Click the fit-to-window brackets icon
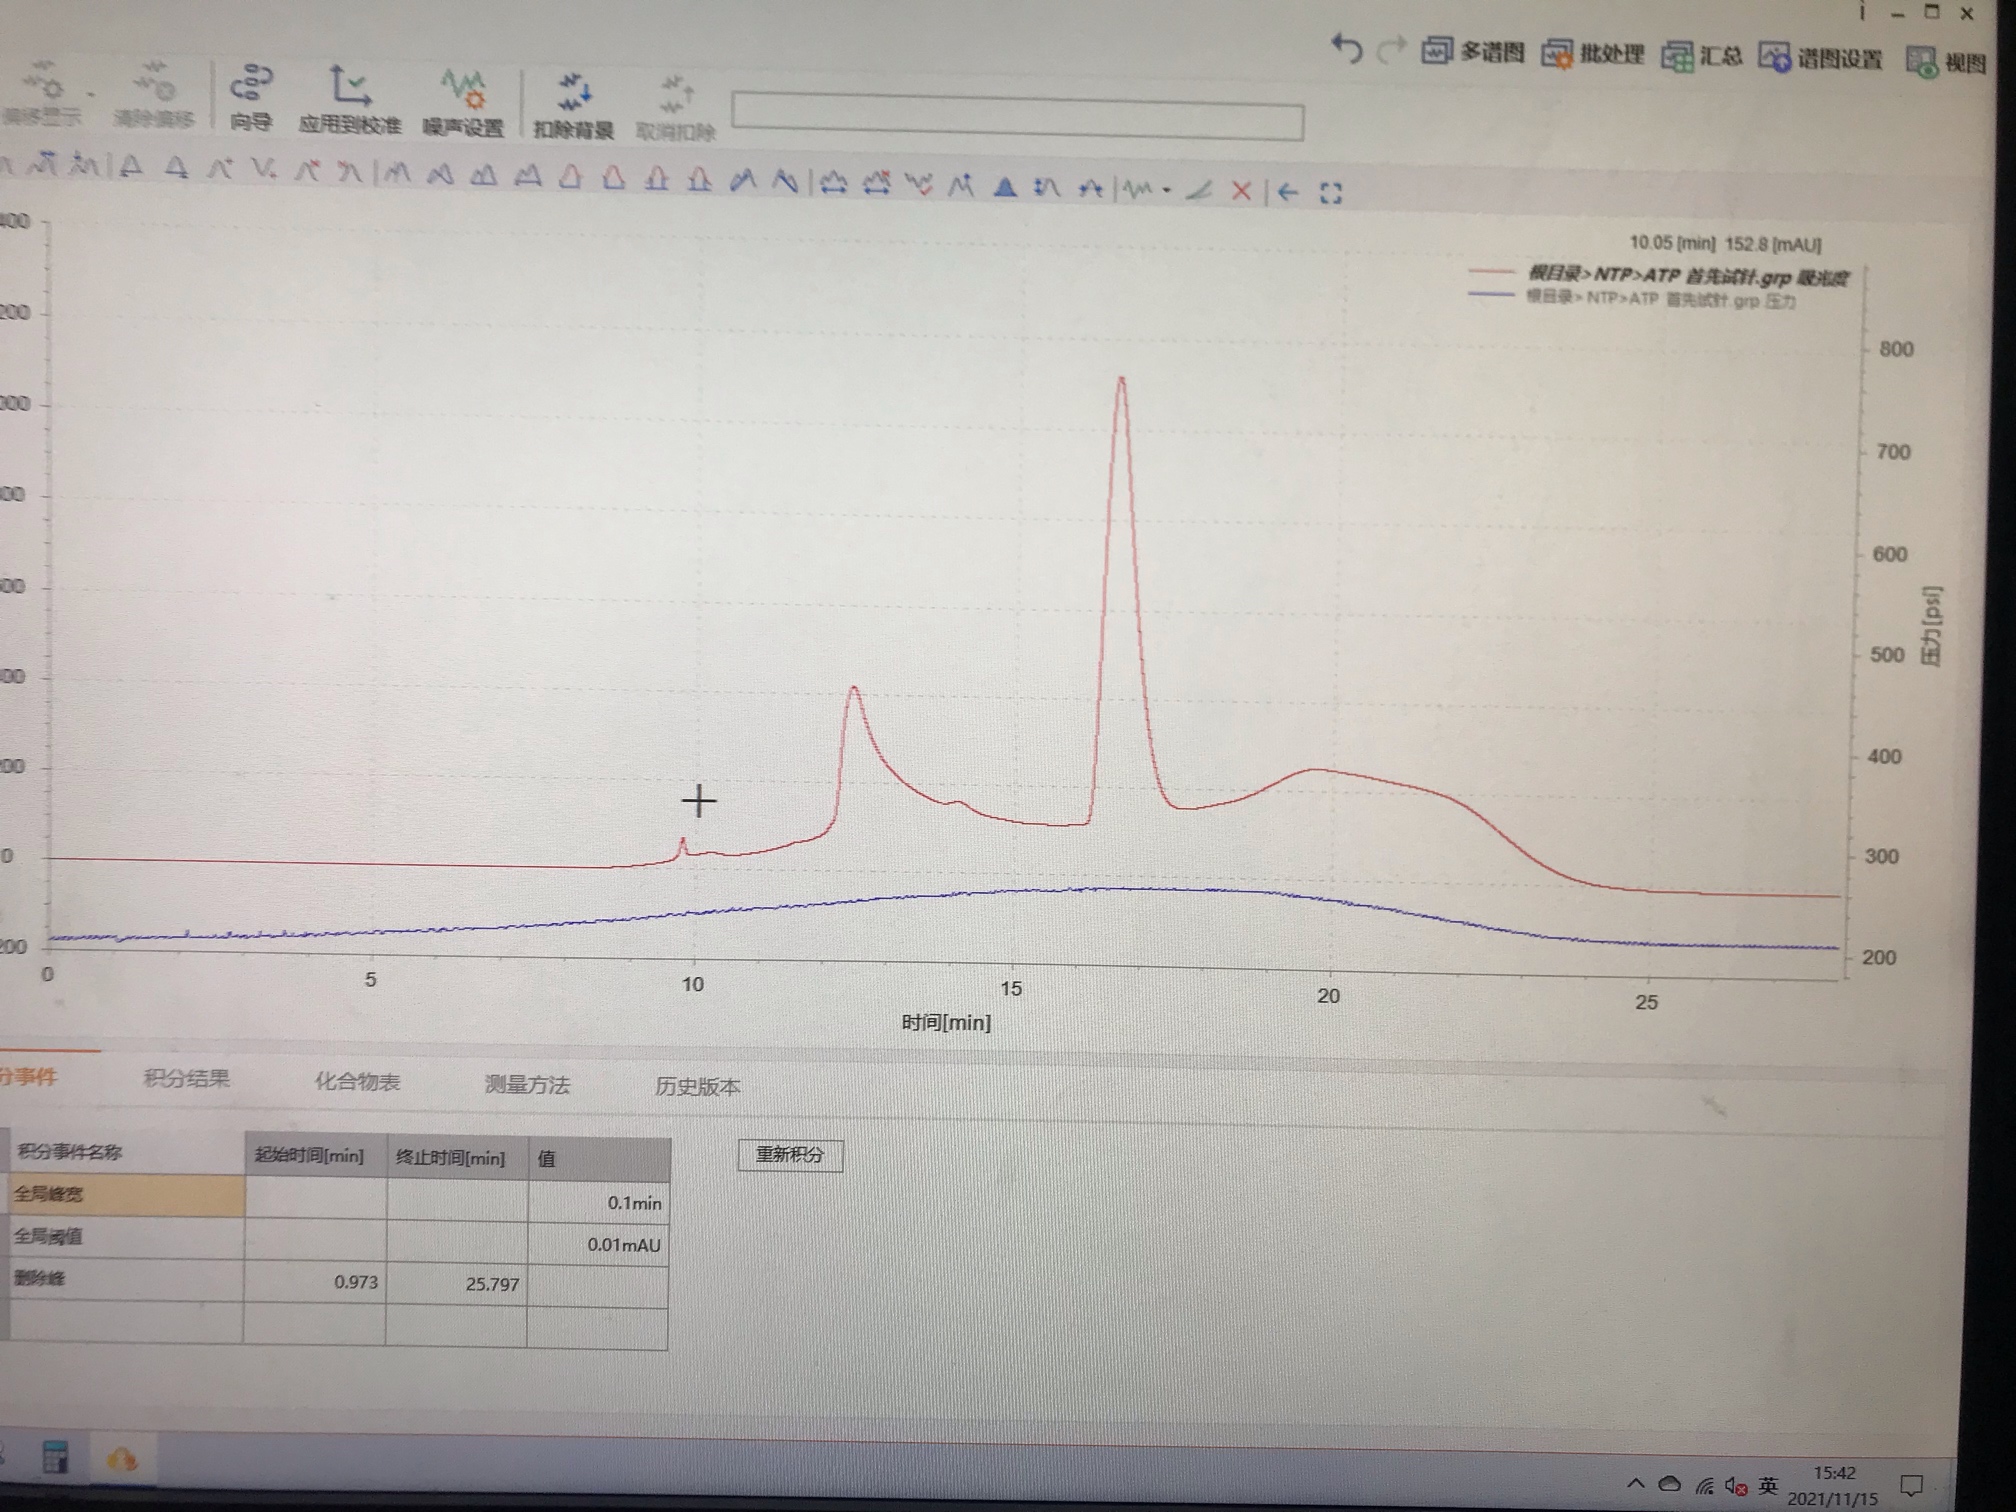 tap(1330, 193)
